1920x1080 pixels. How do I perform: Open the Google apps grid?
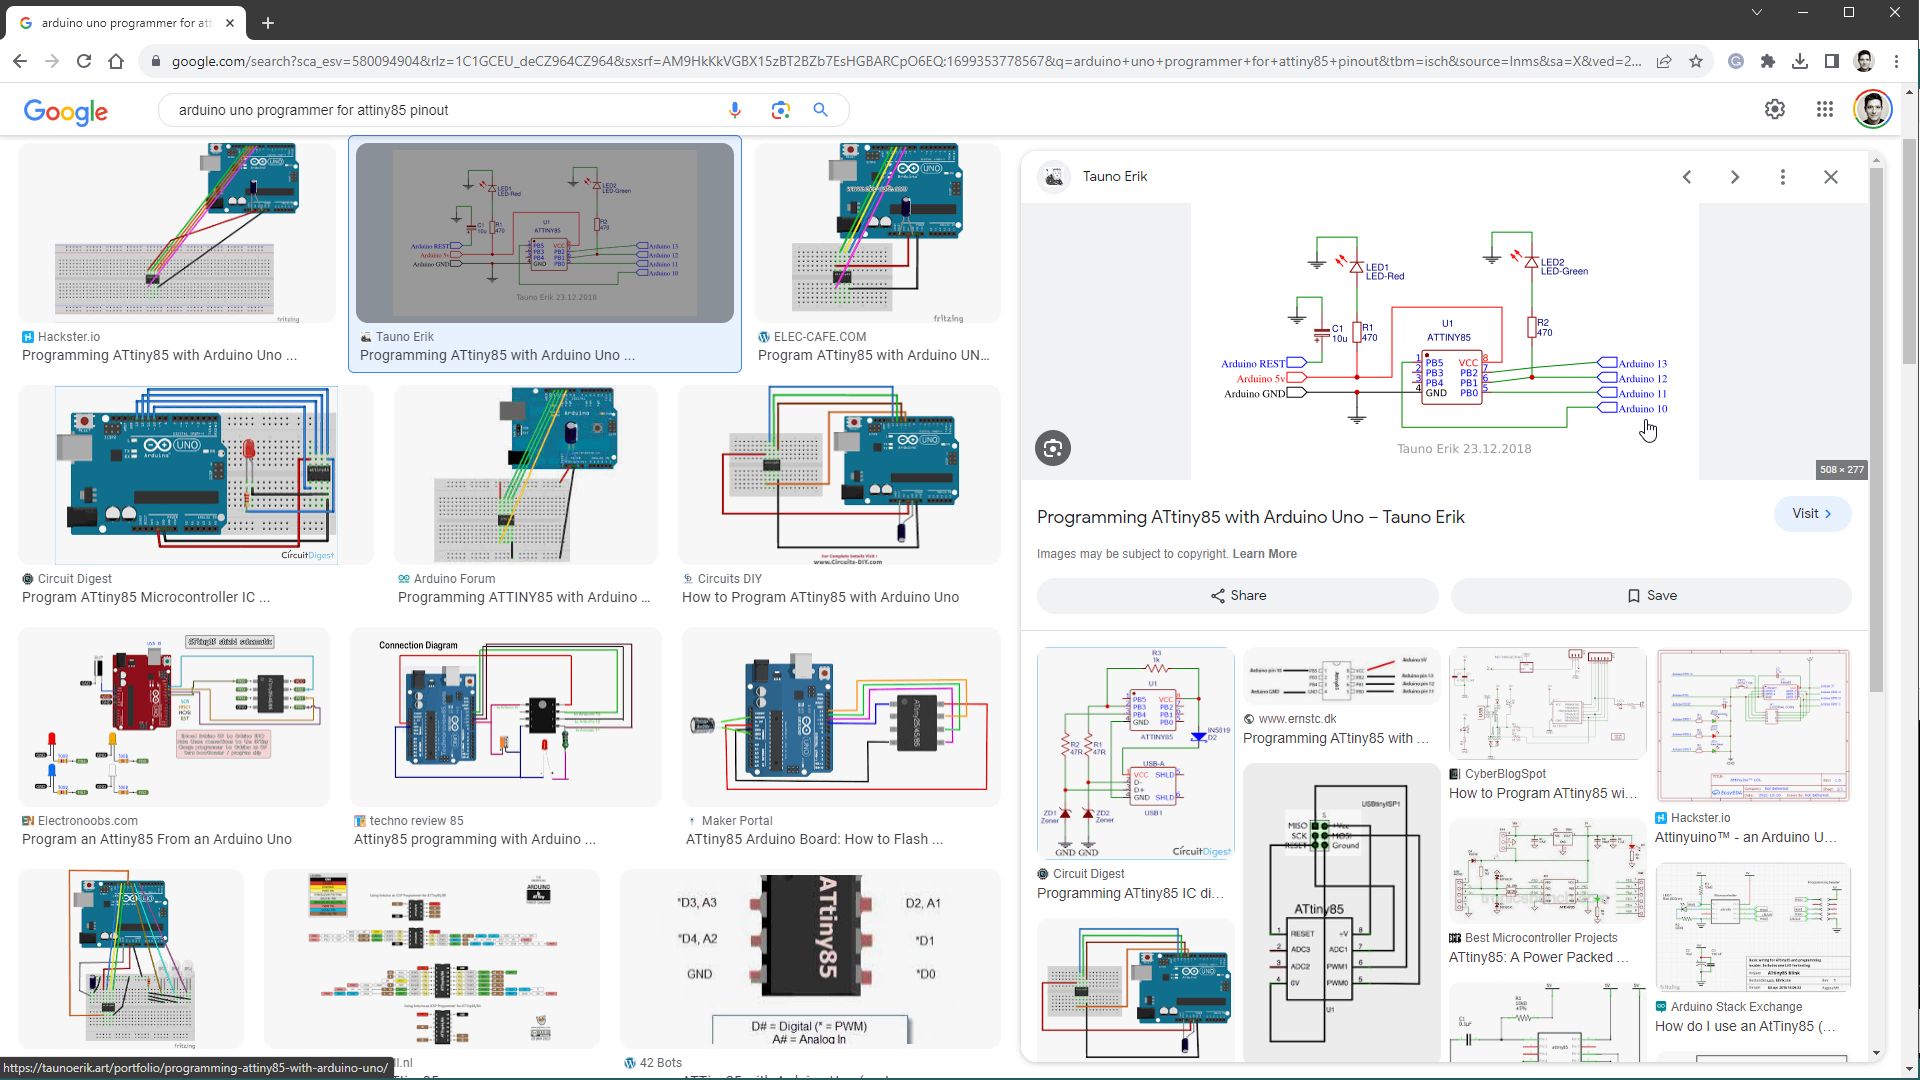pyautogui.click(x=1825, y=110)
